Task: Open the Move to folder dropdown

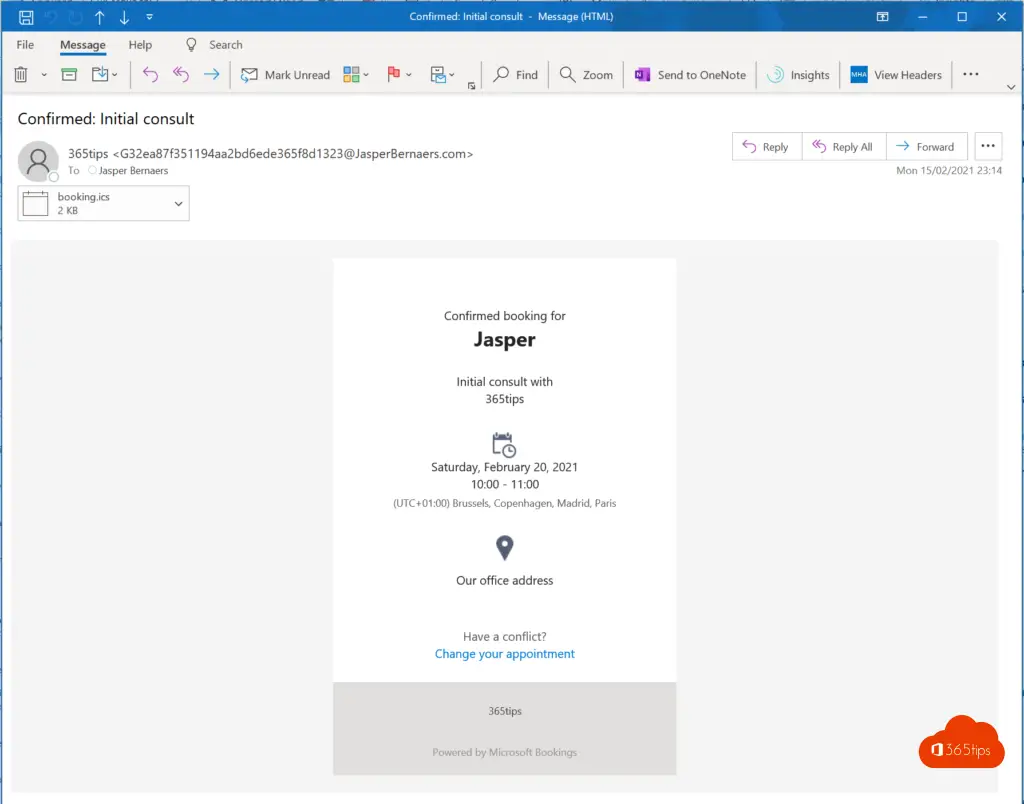Action: point(104,74)
